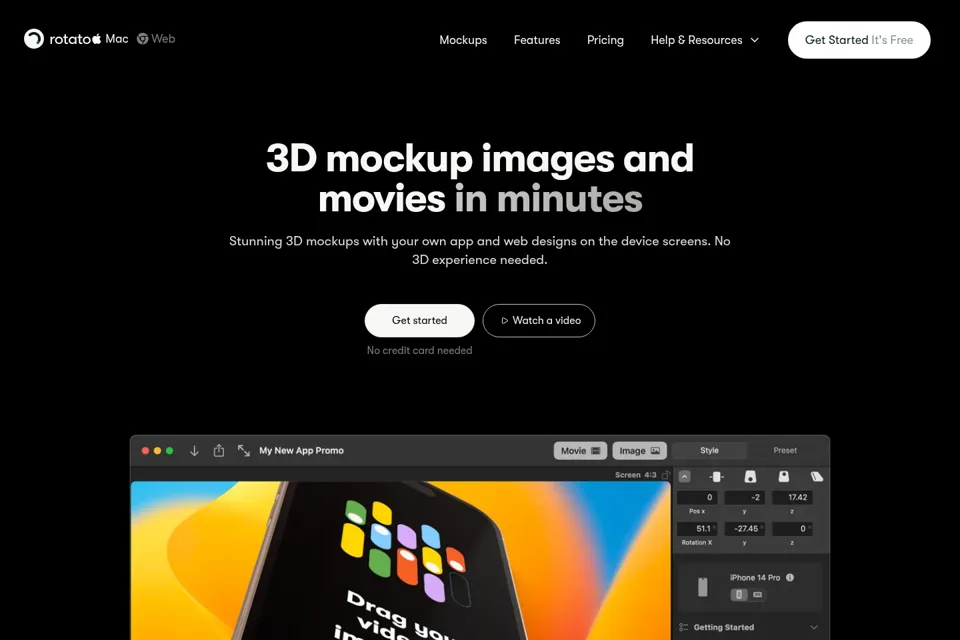Expand the Getting Started section chevron
The height and width of the screenshot is (640, 960).
(x=814, y=627)
